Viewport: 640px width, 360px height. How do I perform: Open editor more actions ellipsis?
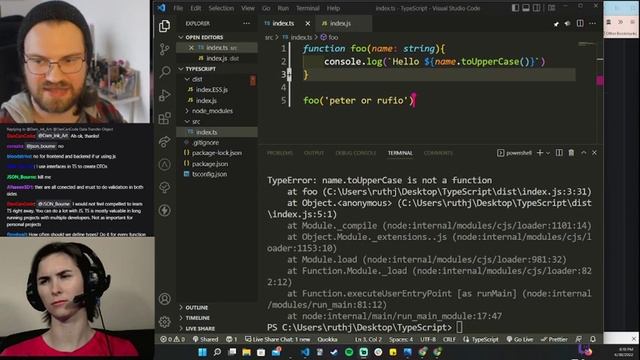click(592, 24)
